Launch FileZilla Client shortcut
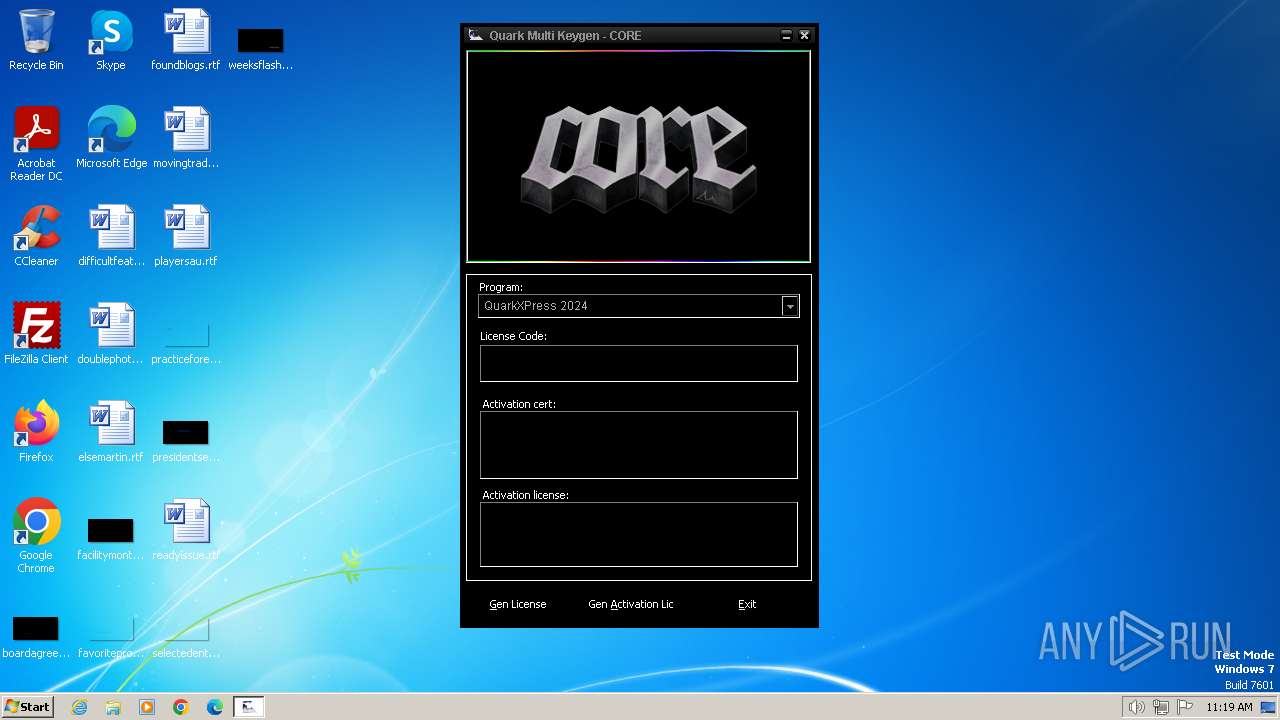1280x720 pixels. (36, 335)
